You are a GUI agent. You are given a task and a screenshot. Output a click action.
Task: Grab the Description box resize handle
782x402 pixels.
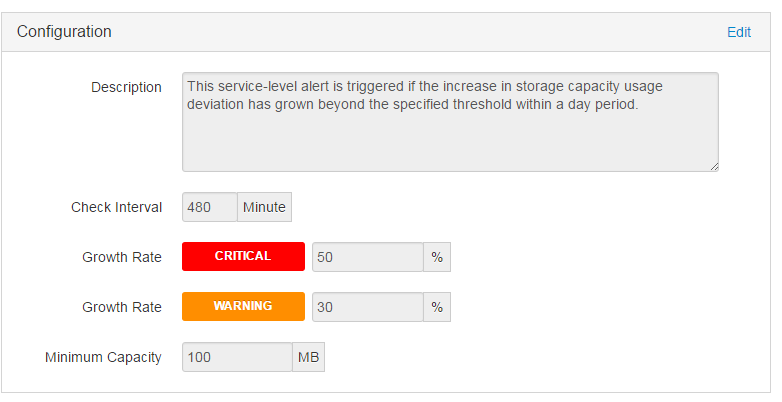pos(713,166)
